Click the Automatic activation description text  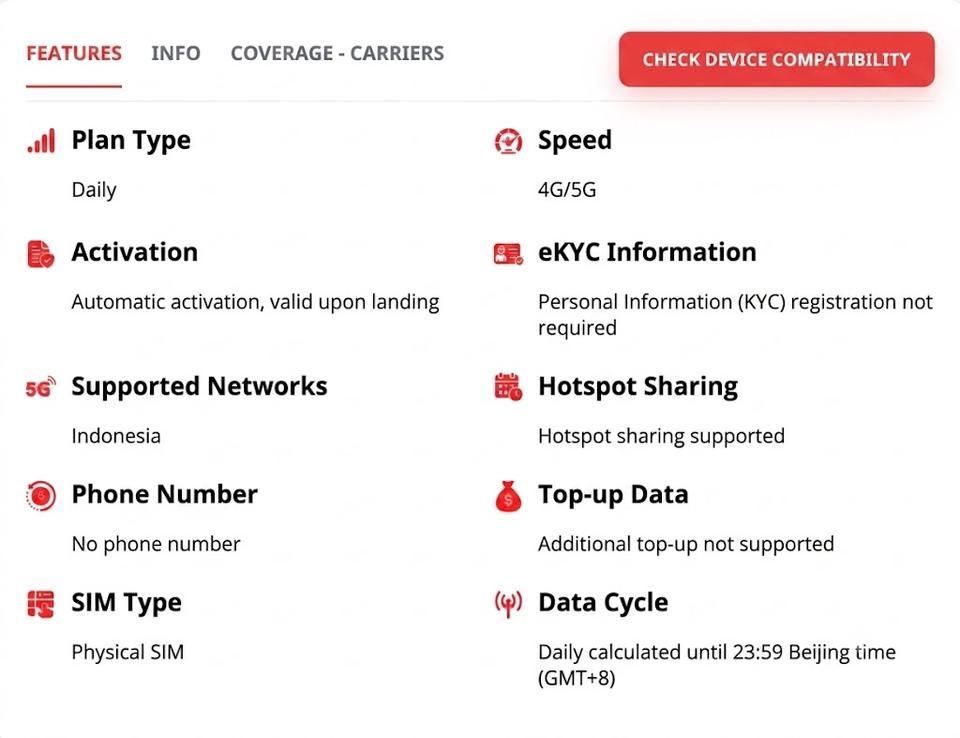pos(255,302)
